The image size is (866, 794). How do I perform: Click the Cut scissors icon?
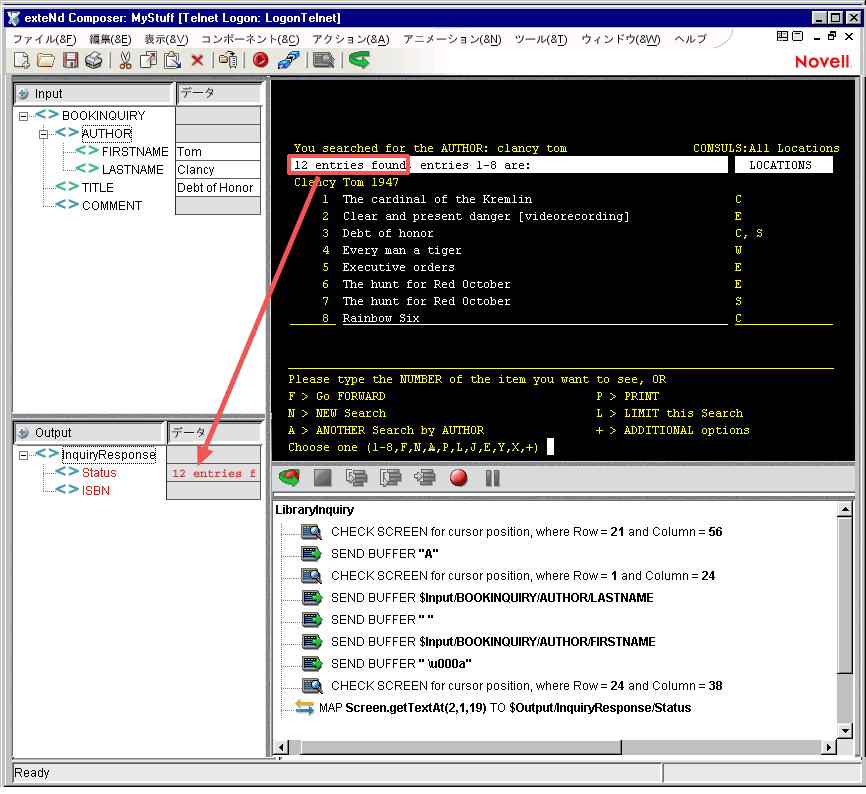point(125,60)
